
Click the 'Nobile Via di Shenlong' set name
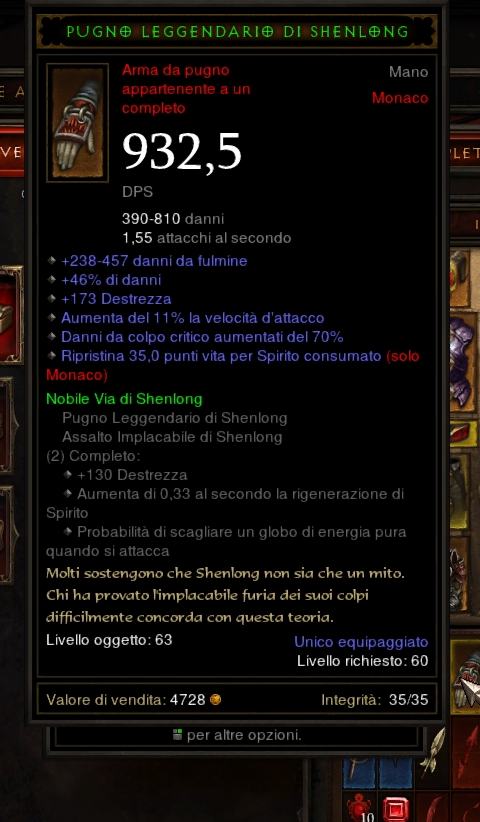coord(124,399)
